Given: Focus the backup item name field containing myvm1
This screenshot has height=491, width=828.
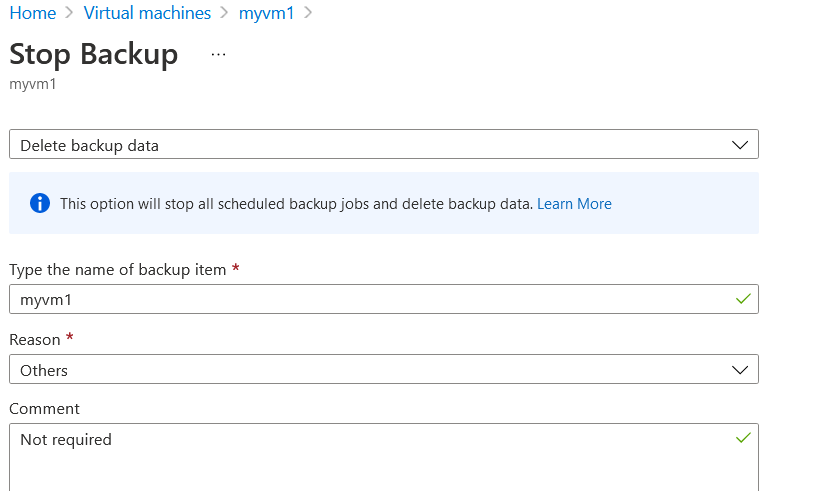Looking at the screenshot, I should (x=384, y=299).
